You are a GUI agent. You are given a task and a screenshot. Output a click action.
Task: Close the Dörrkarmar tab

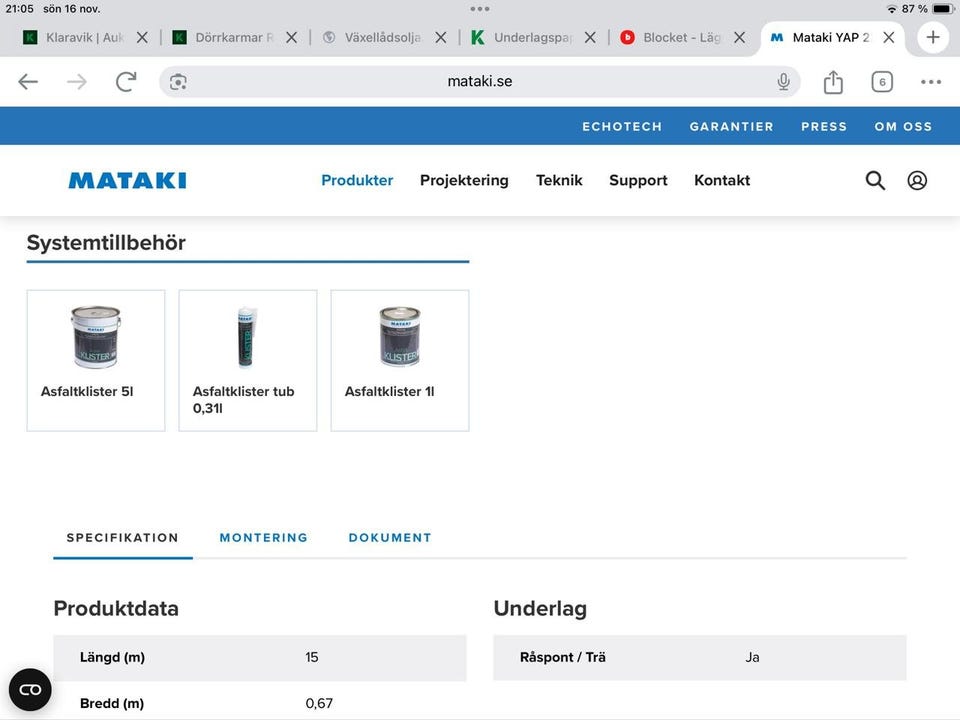coord(291,37)
